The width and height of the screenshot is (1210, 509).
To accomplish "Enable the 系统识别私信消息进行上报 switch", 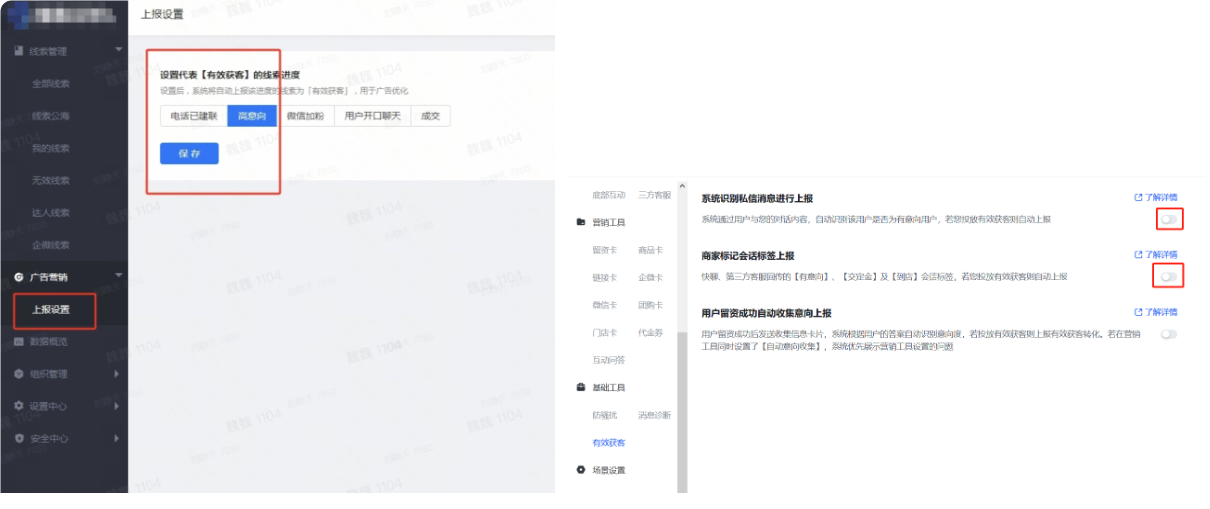I will click(x=1168, y=218).
